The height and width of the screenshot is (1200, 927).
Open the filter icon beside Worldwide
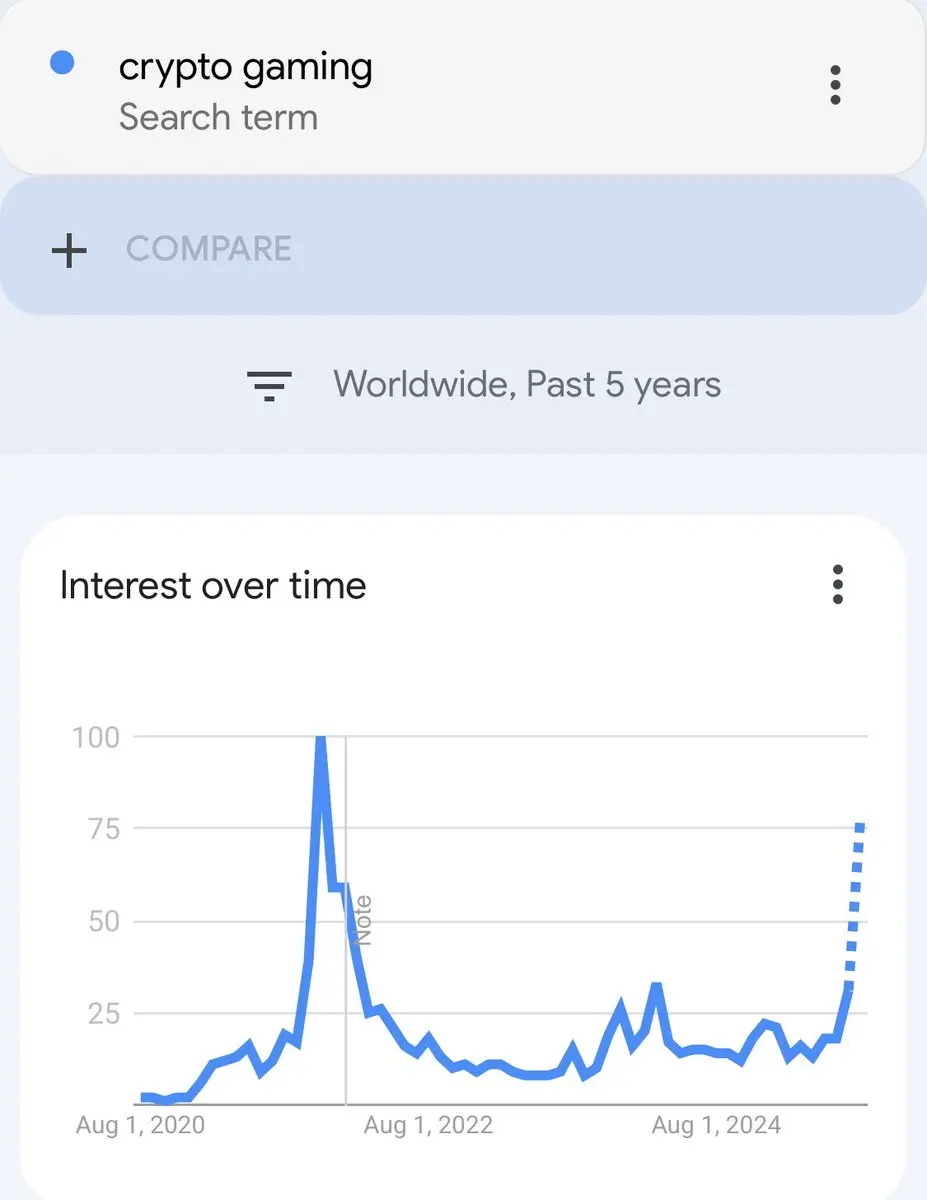click(269, 385)
